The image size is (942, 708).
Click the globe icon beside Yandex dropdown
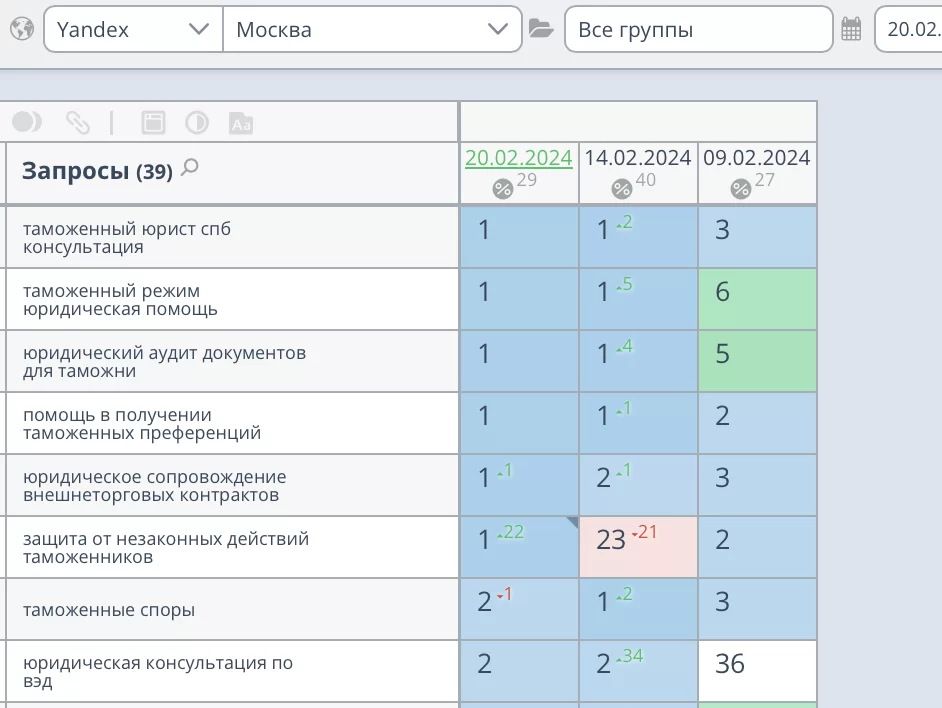pyautogui.click(x=21, y=29)
